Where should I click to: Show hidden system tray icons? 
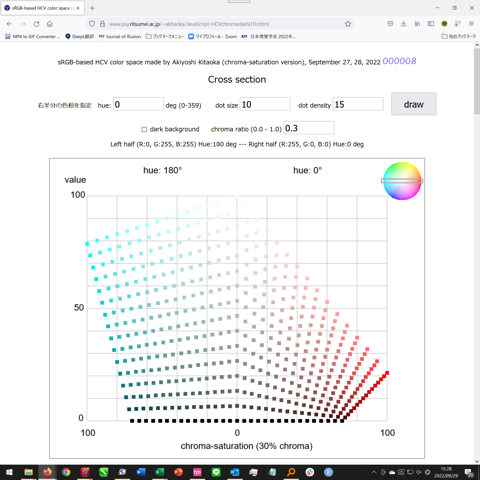(374, 472)
